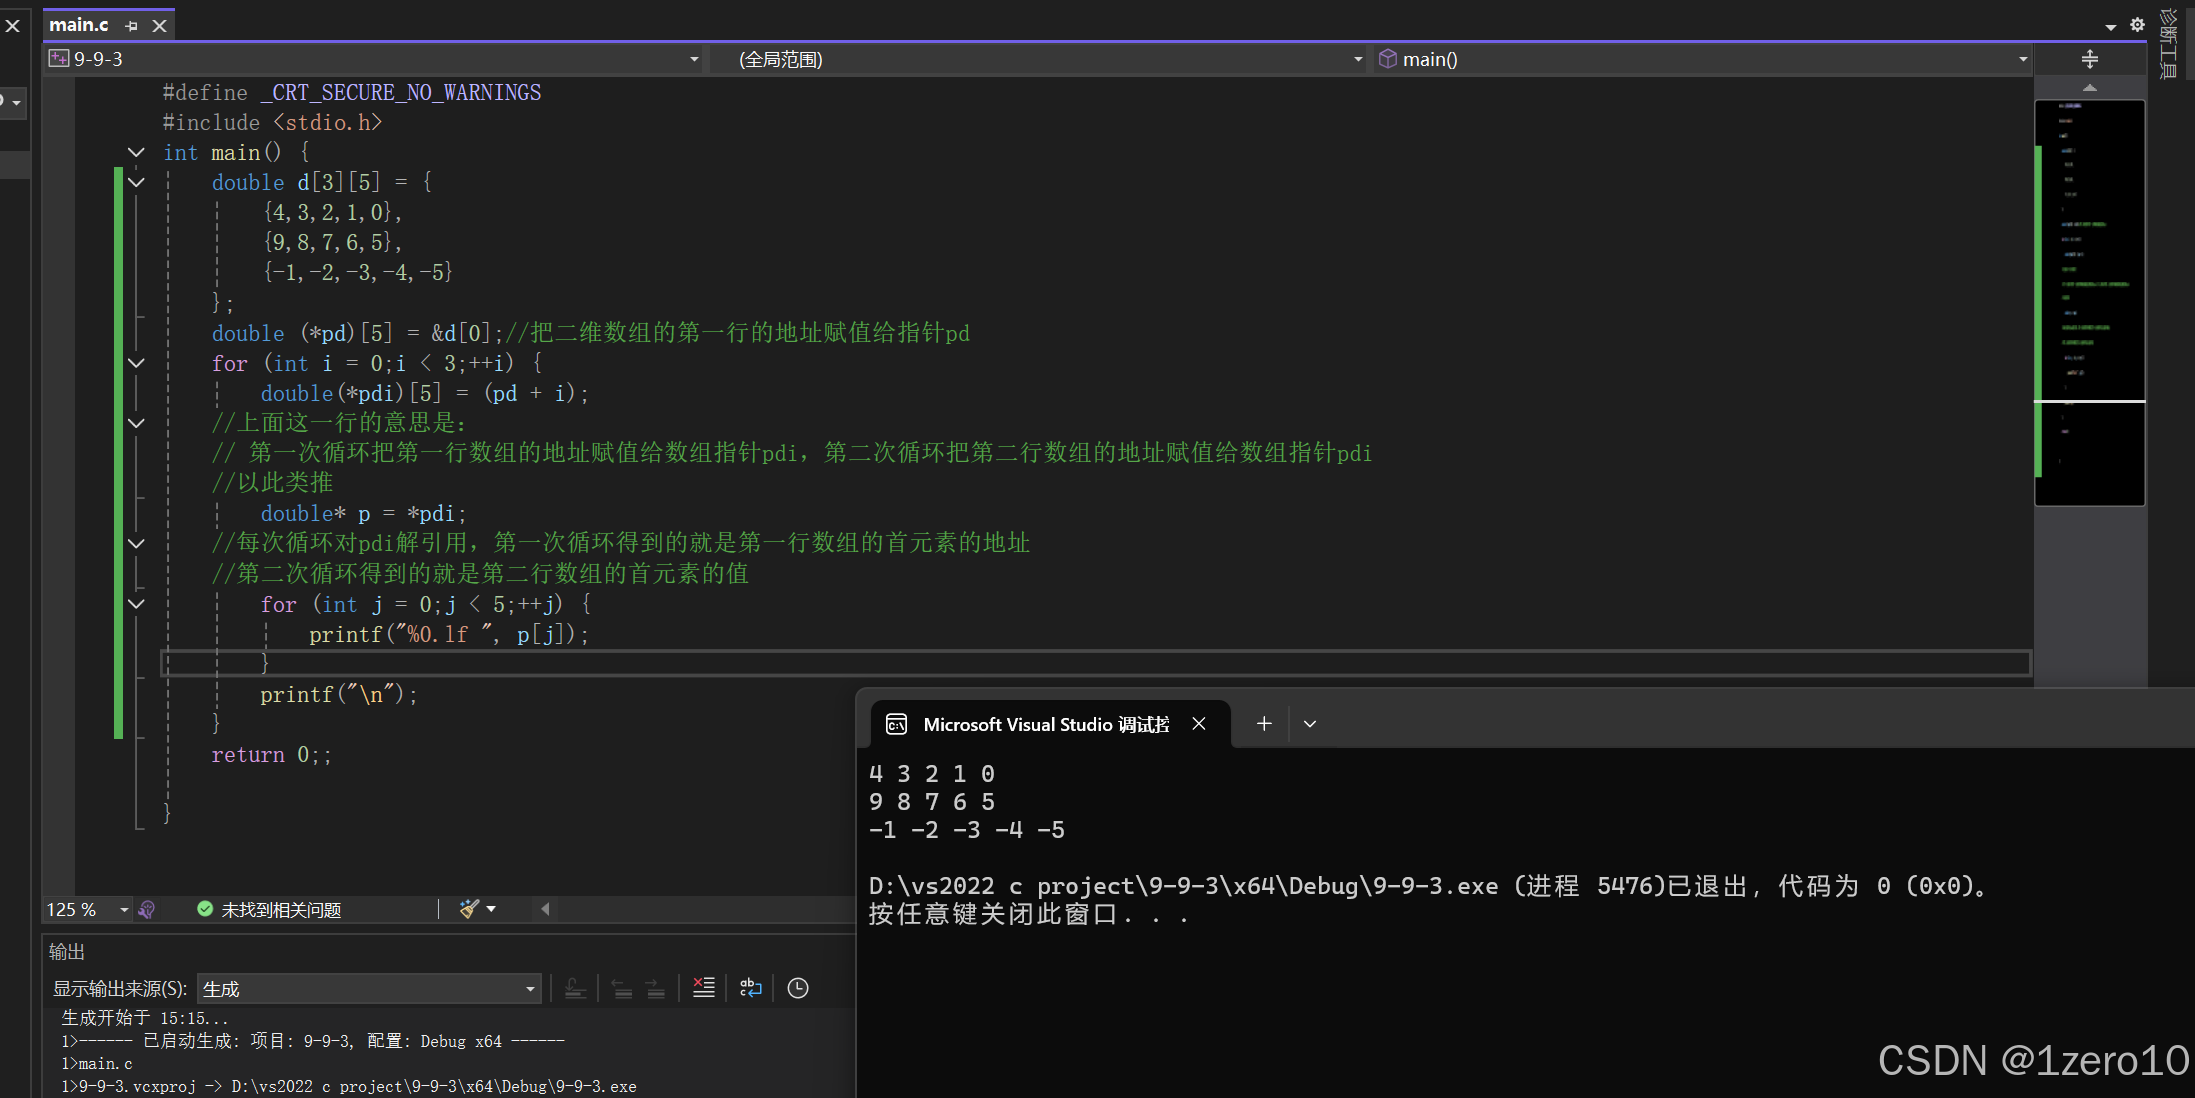Click the split editor window icon
2195x1098 pixels.
(2089, 59)
